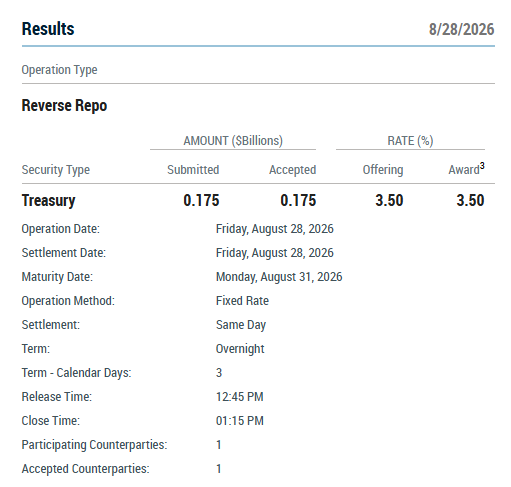Click the Operation Type label
This screenshot has height=487, width=511.
[59, 70]
